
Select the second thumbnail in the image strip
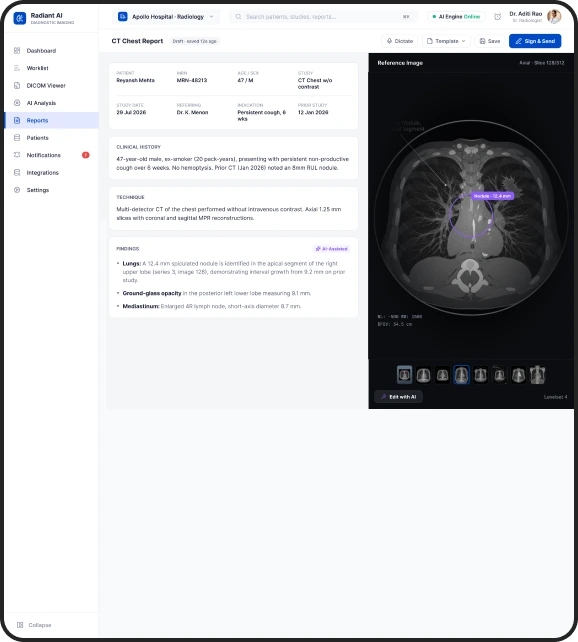click(423, 375)
